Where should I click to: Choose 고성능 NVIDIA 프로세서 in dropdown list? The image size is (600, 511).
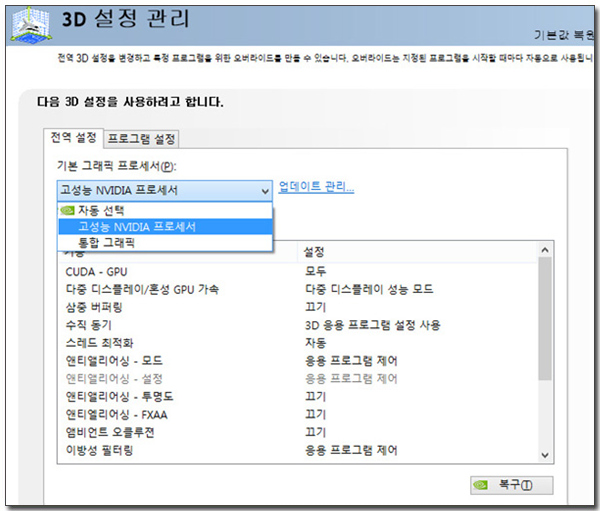coord(165,227)
